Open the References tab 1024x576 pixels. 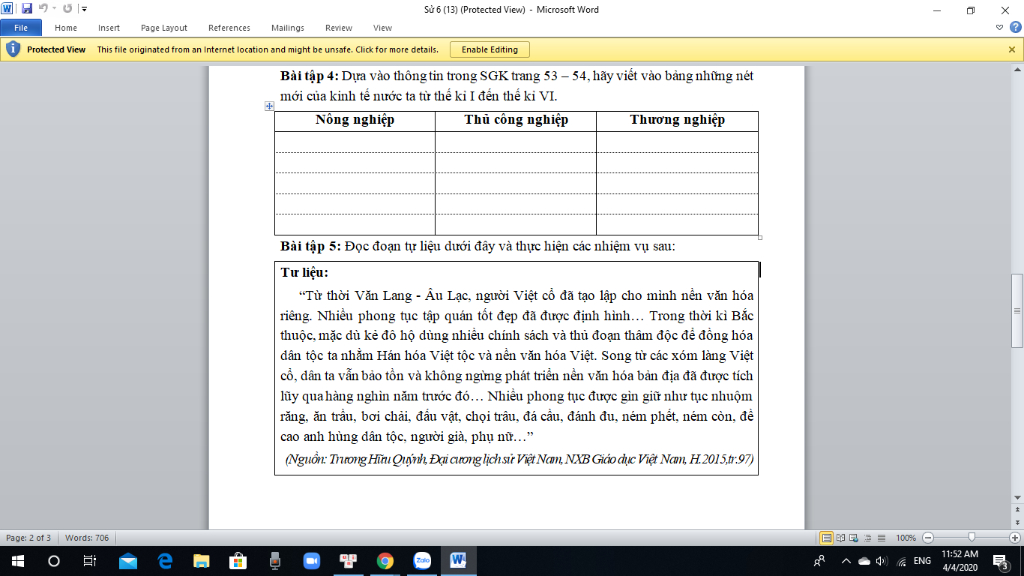[x=229, y=28]
